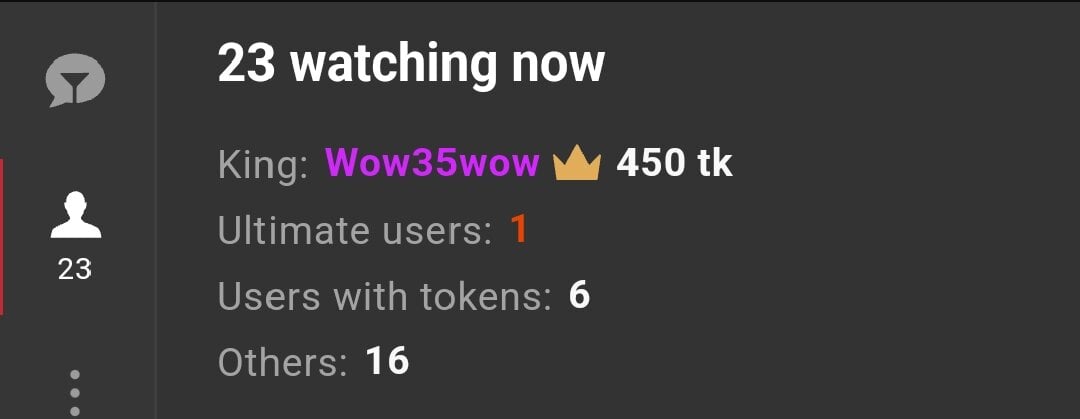Click the red active tab indicator bar
Screen dimensions: 1080x419
[x=2, y=236]
